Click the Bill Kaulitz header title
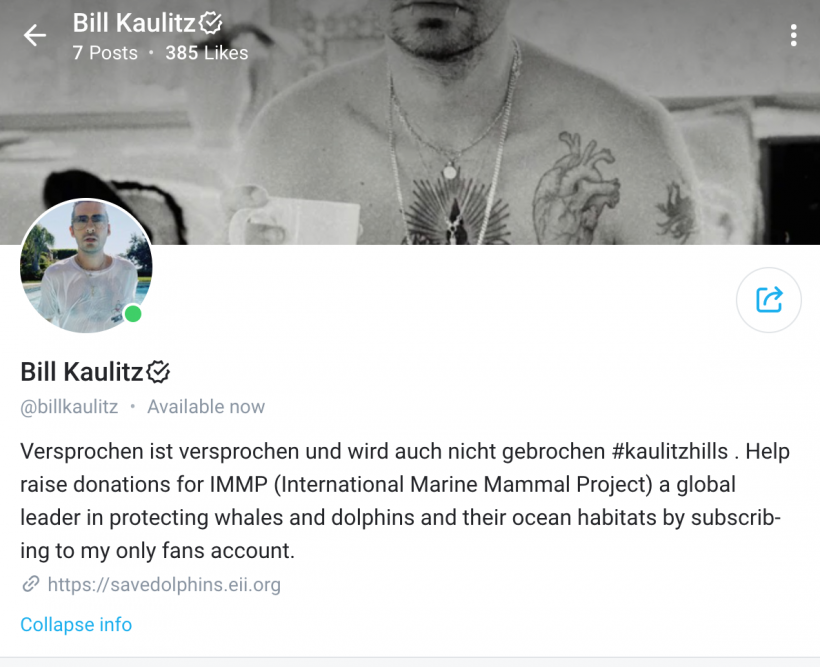This screenshot has height=667, width=820. 134,23
